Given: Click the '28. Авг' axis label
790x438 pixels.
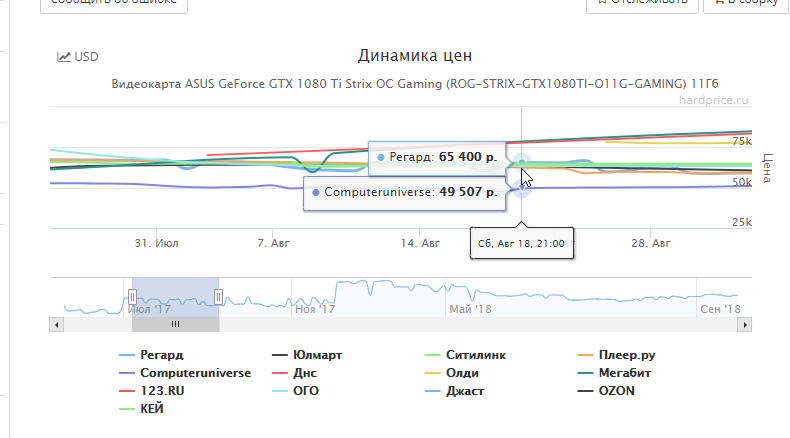Looking at the screenshot, I should point(651,243).
